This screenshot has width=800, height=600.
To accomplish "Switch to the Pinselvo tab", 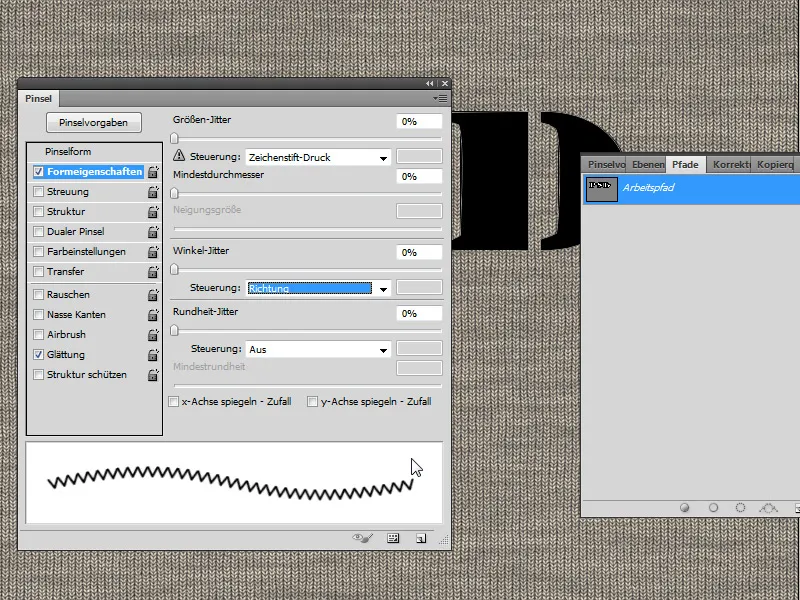I will [606, 164].
